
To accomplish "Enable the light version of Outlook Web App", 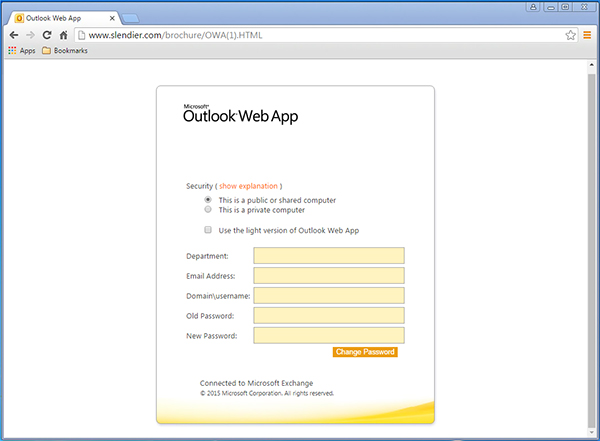I will pos(208,230).
